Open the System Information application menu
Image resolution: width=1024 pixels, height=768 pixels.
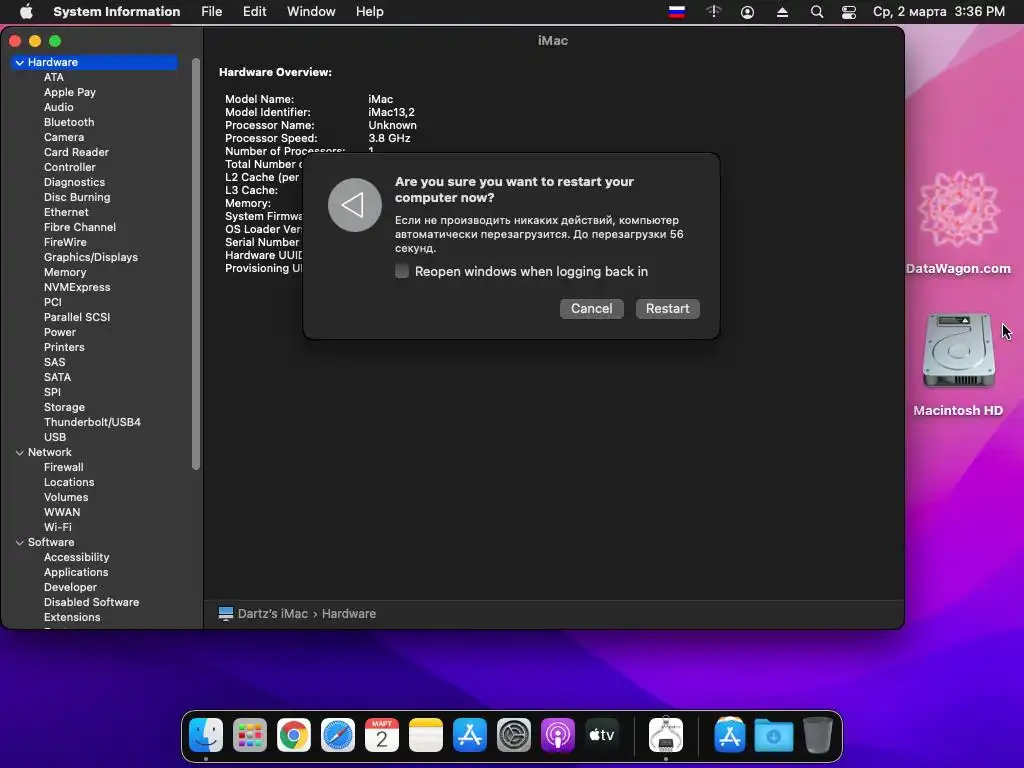click(116, 12)
